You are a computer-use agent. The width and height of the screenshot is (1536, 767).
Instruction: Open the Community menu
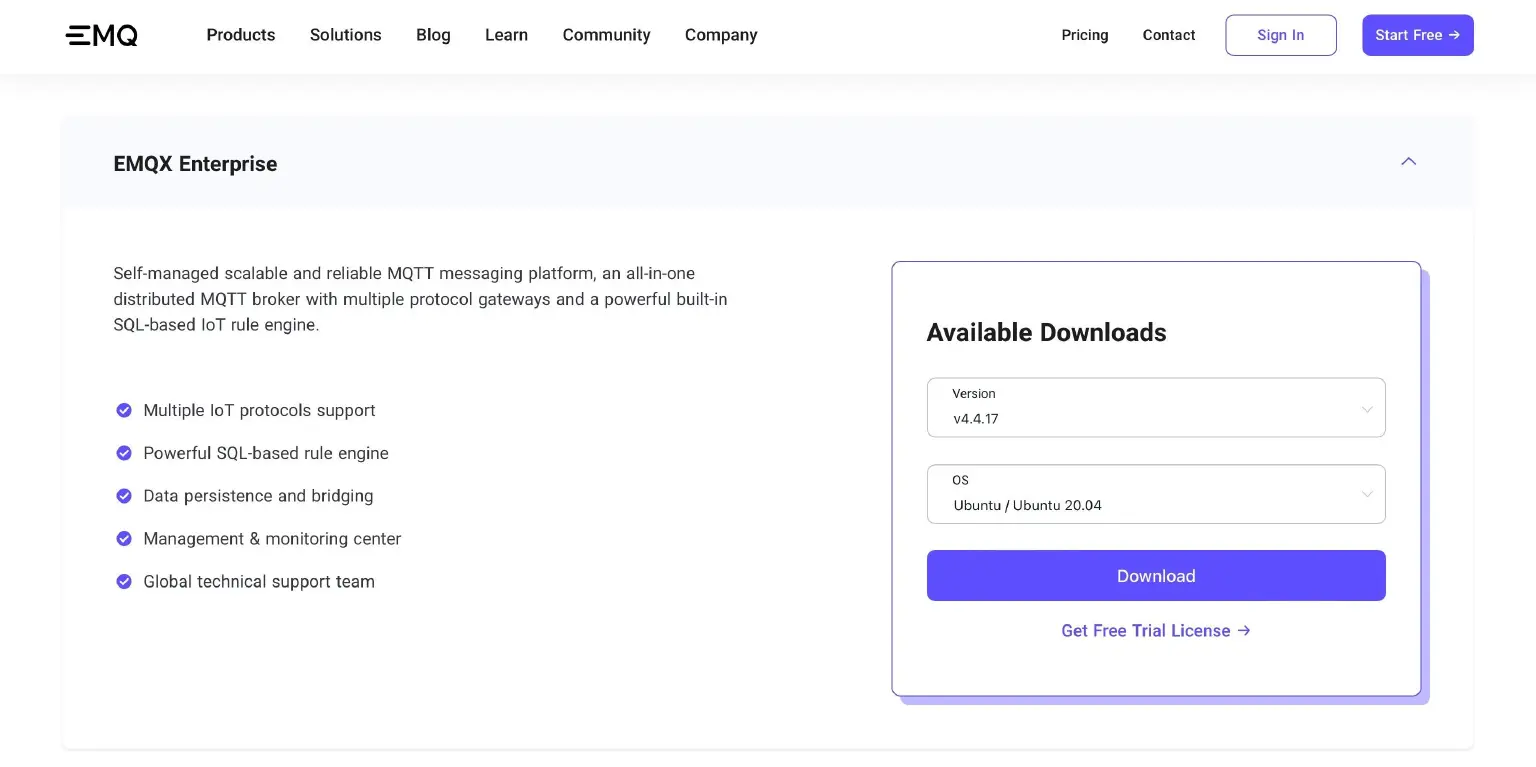point(606,35)
